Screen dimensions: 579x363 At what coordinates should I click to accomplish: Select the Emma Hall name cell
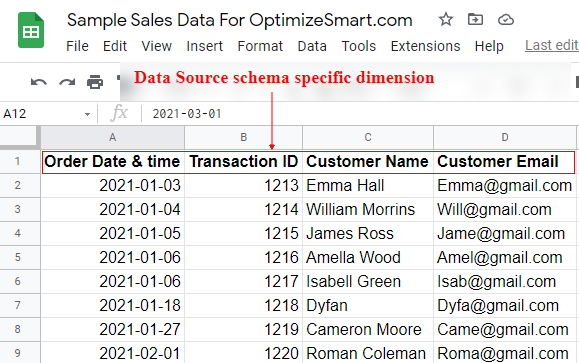[x=368, y=185]
